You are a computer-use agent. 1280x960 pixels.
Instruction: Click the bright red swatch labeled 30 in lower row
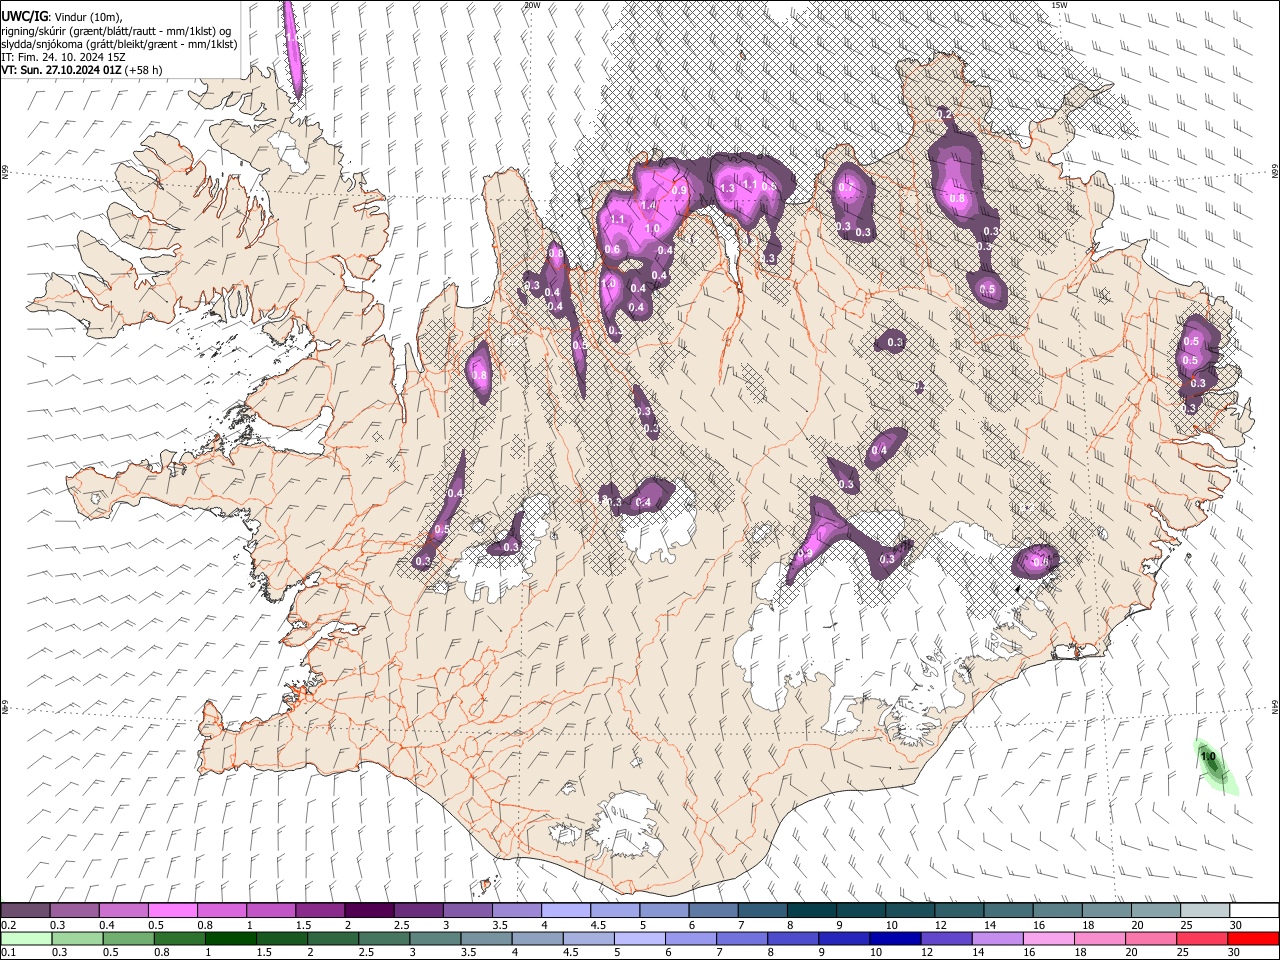(1253, 938)
